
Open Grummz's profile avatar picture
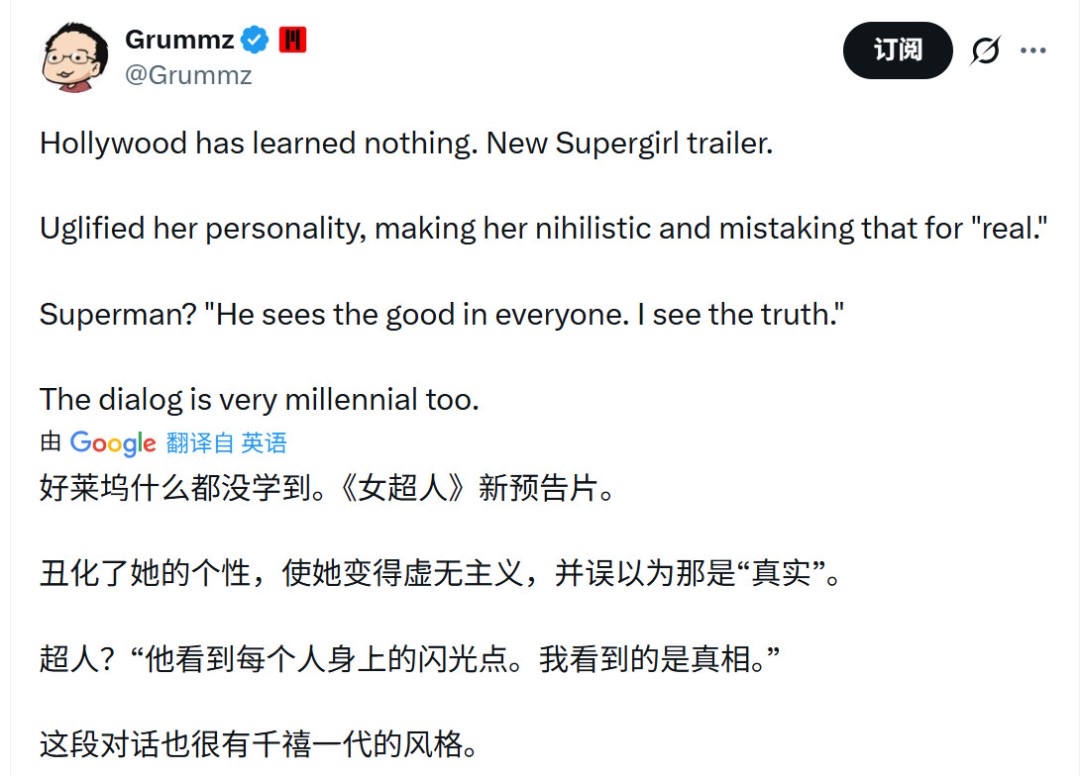tap(74, 57)
